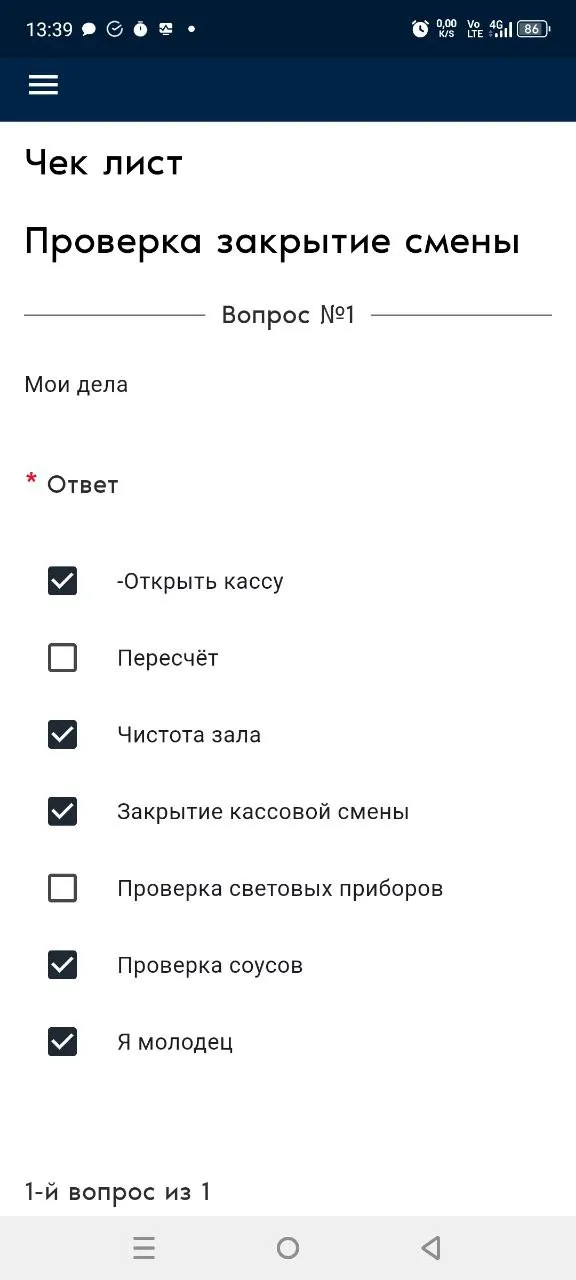The width and height of the screenshot is (576, 1280).
Task: Enable Проверка световых приборов checkbox
Action: (62, 888)
